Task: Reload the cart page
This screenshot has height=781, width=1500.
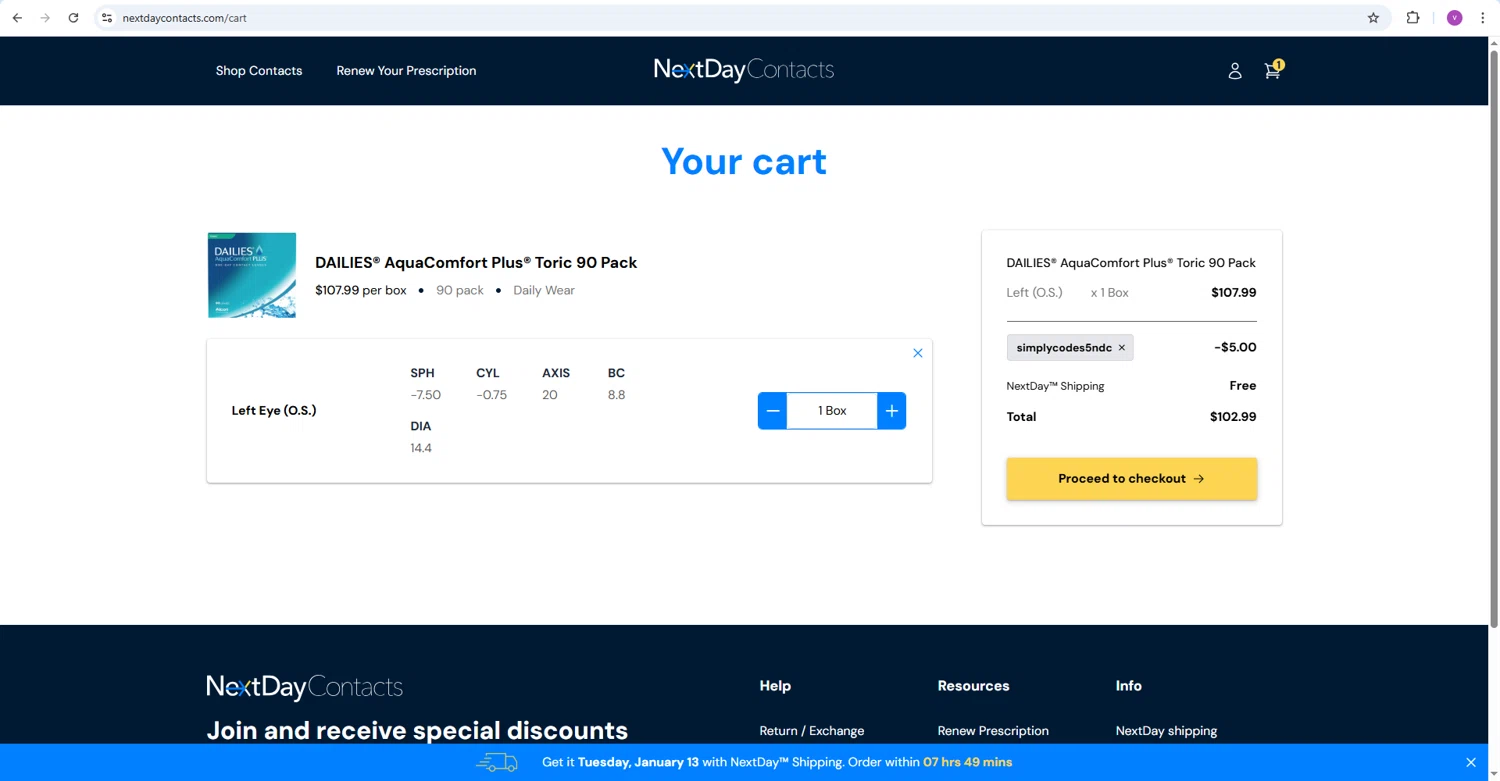Action: pos(73,18)
